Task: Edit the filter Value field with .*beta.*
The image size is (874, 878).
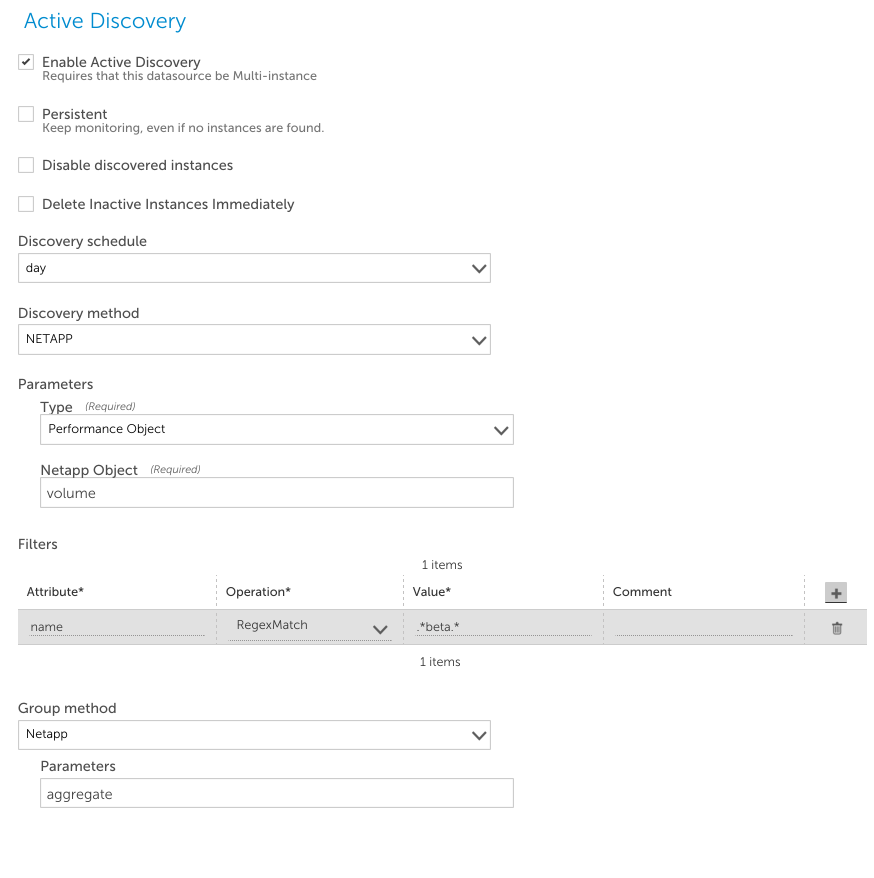Action: click(x=503, y=627)
